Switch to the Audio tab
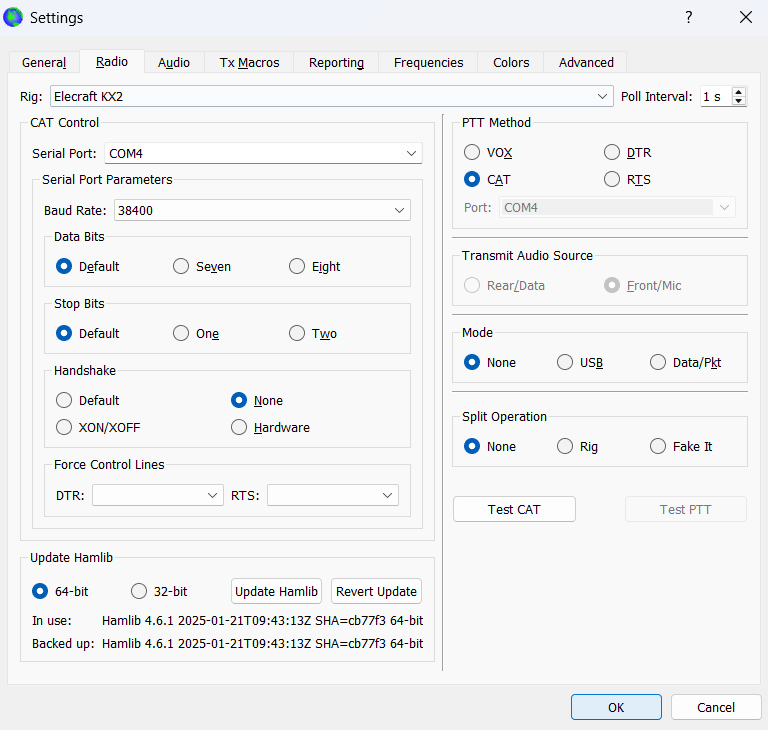Screen dimensions: 768x730 [x=174, y=62]
